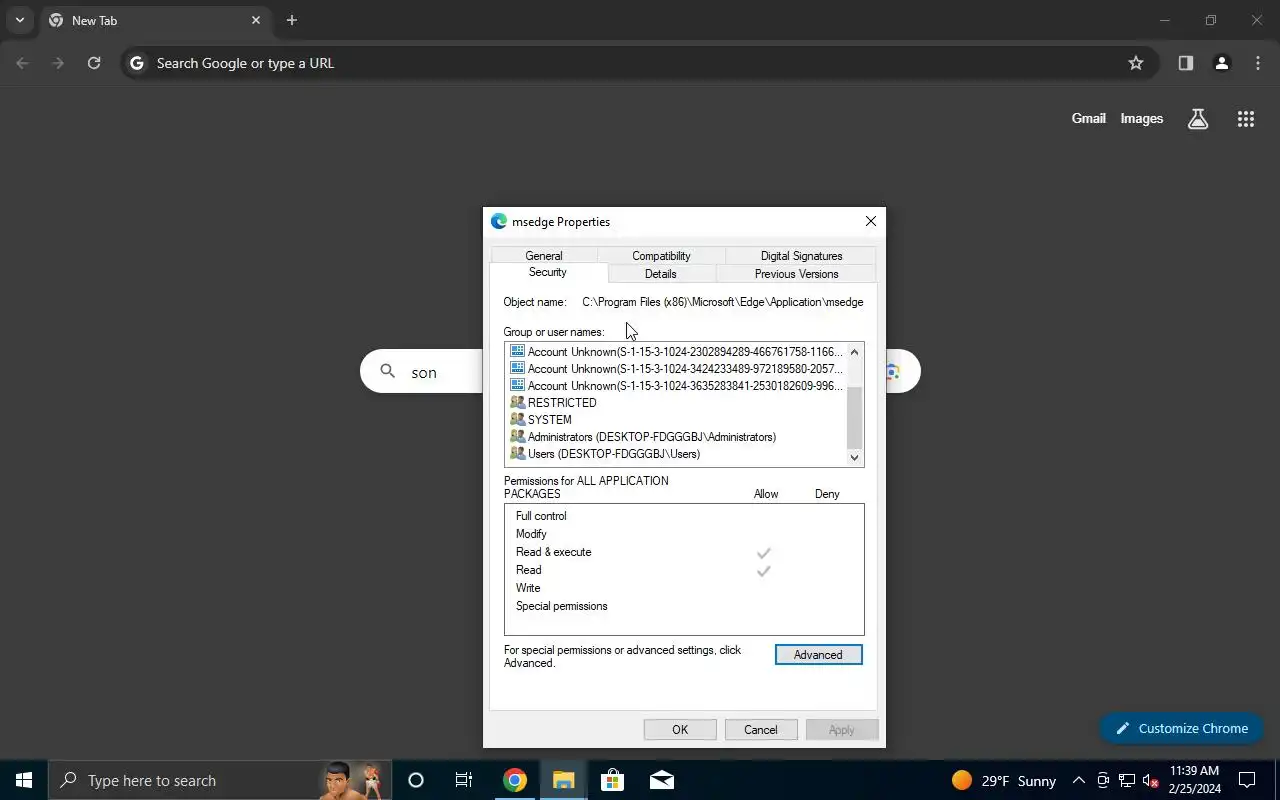Open a new browser tab
Viewport: 1280px width, 800px height.
click(292, 20)
